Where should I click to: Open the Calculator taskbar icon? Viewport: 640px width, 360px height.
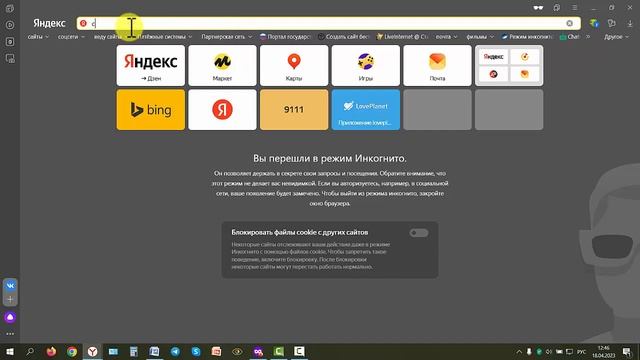134,351
